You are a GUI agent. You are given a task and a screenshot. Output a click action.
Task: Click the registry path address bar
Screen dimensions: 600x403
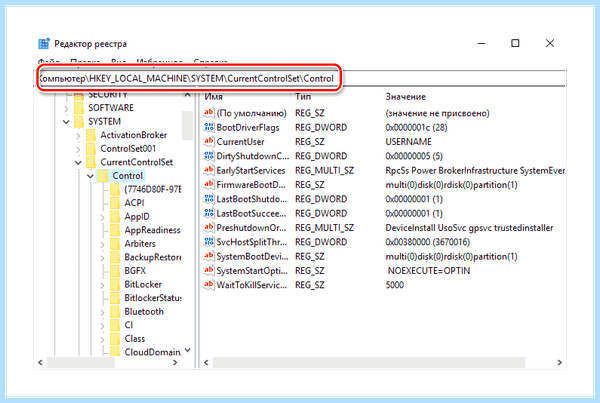tap(302, 78)
